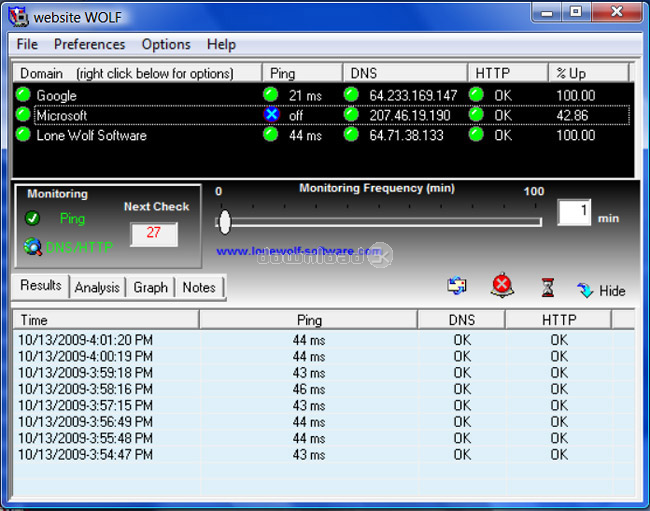Select the result row 10/13/2009-3:54:47 PM
Viewport: 650px width, 511px height.
pos(323,455)
